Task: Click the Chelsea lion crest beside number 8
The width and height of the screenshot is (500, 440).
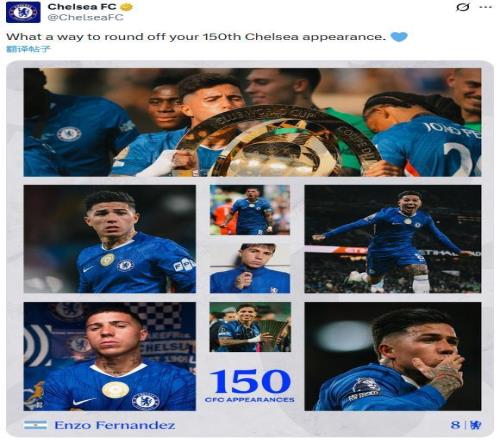Action: pyautogui.click(x=475, y=425)
